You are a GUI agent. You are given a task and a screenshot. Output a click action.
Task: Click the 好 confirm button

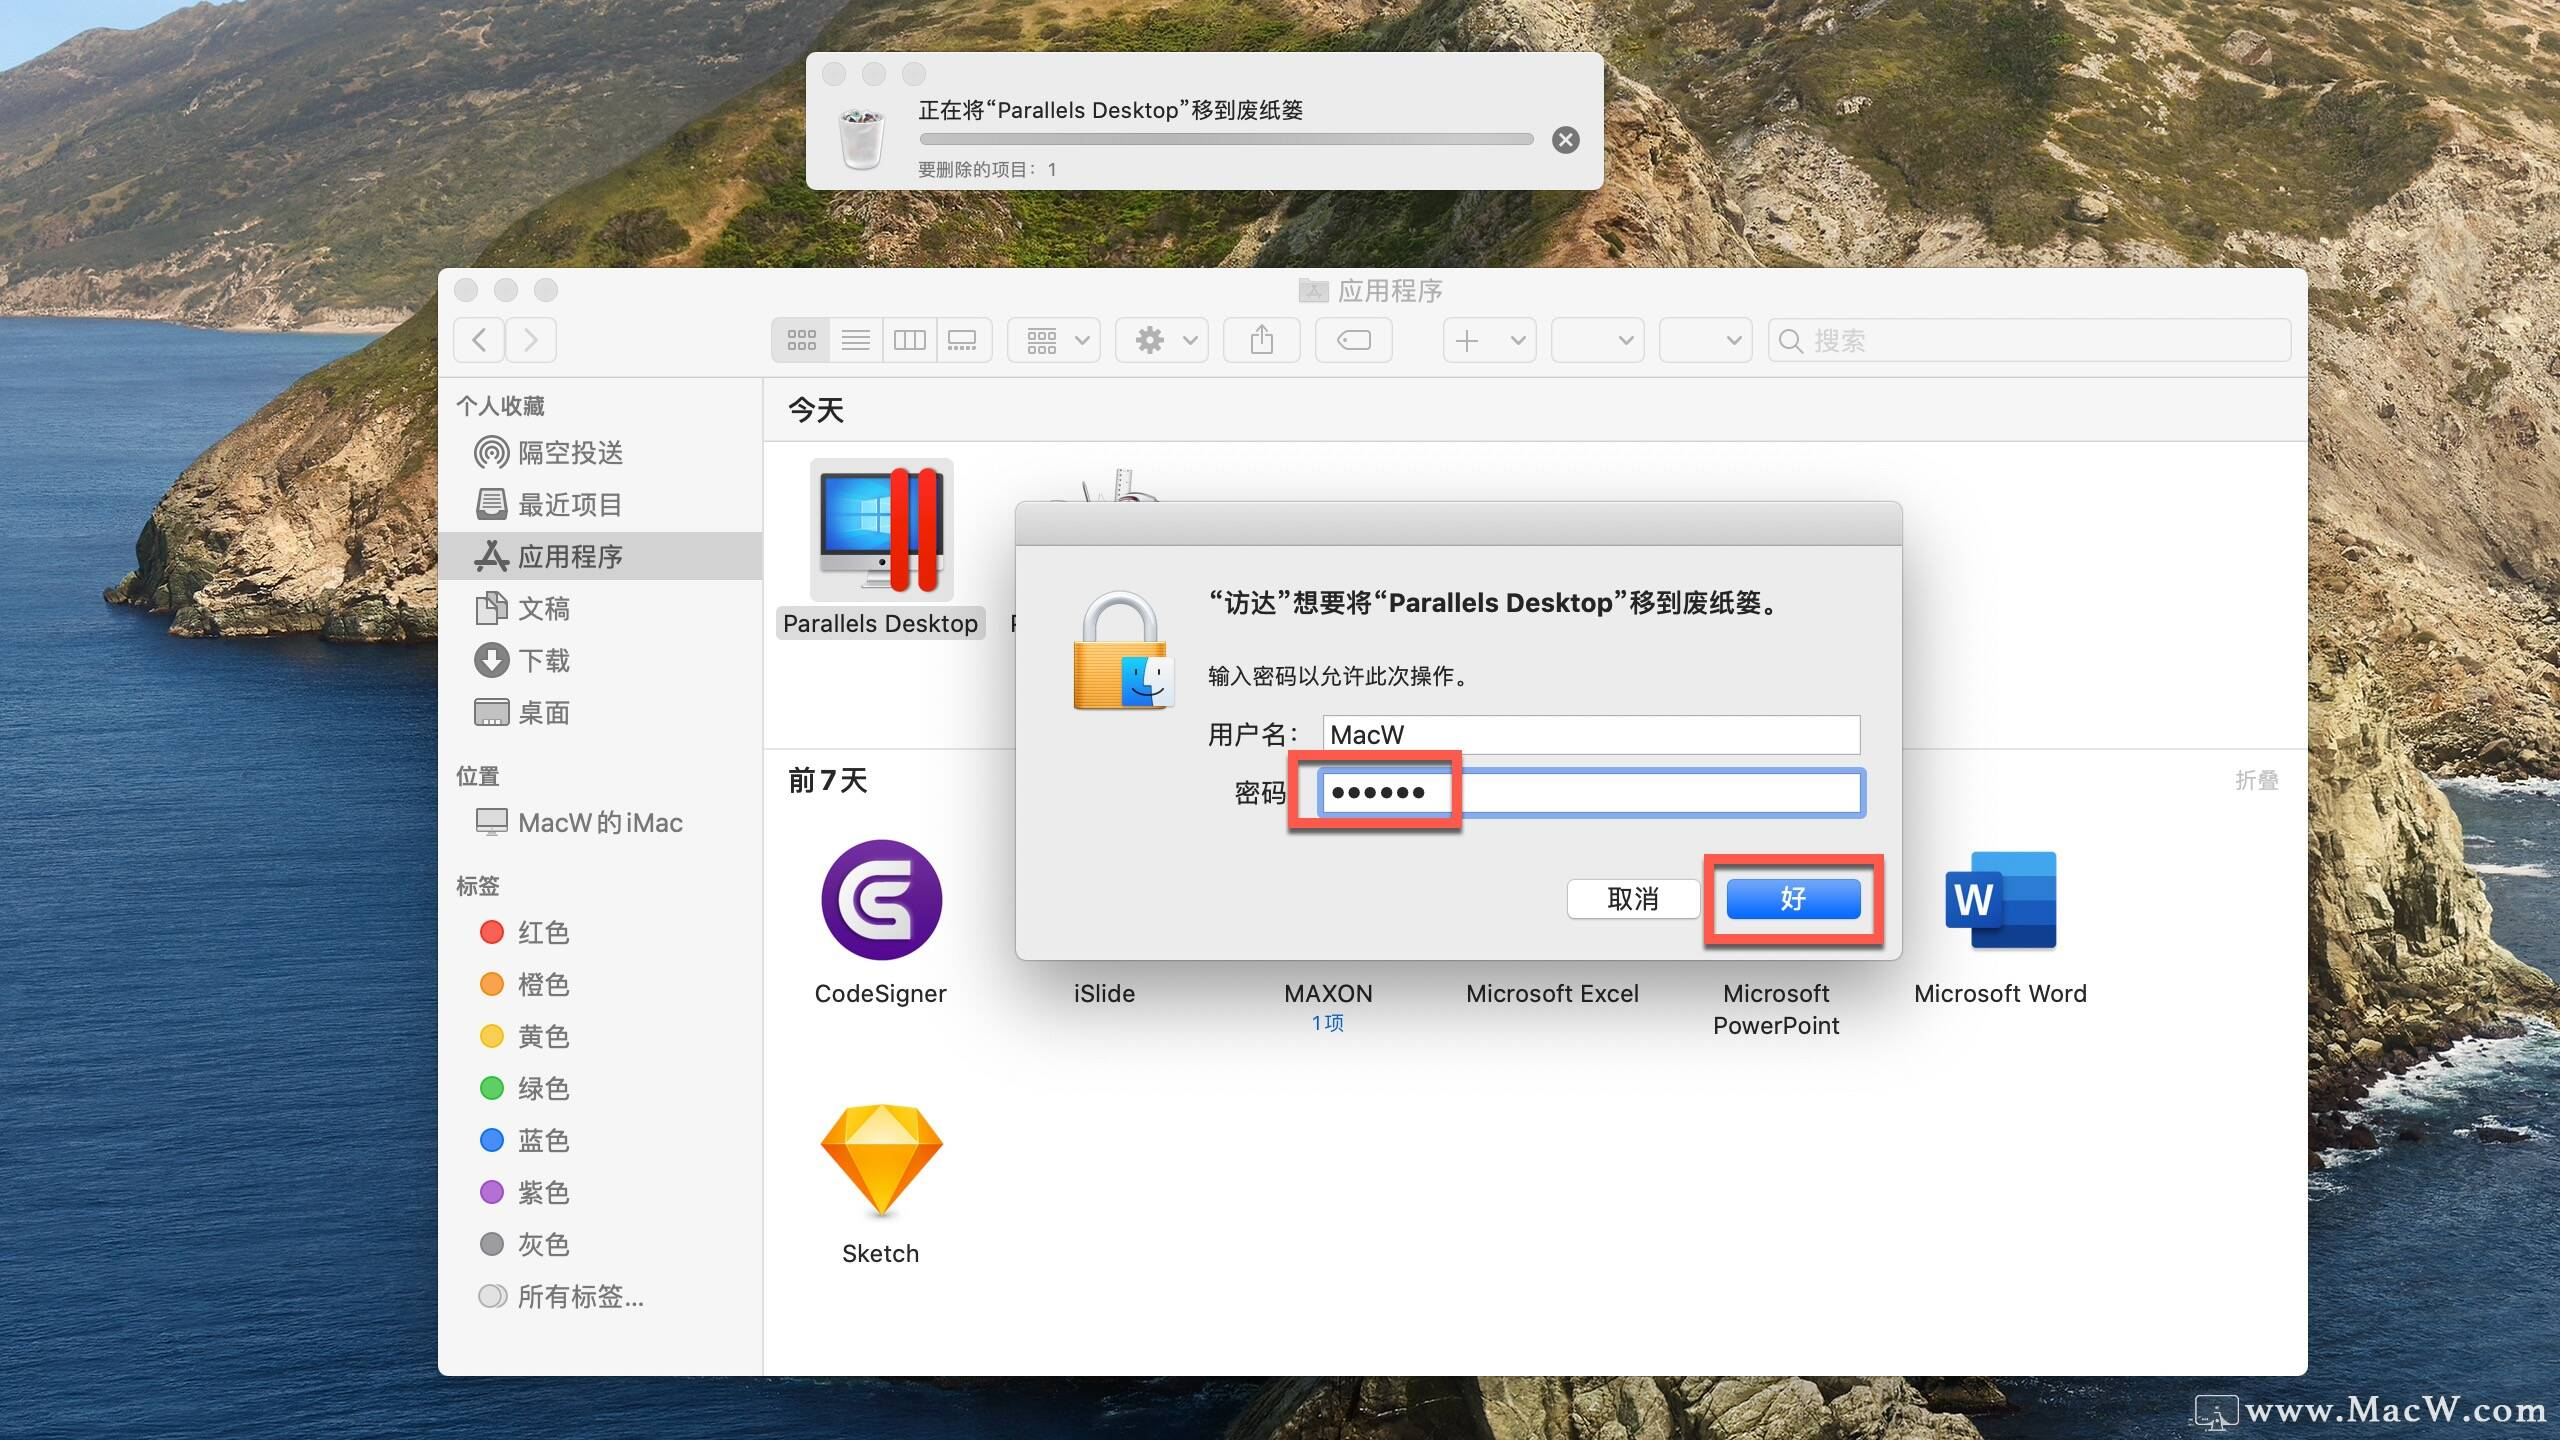point(1792,899)
